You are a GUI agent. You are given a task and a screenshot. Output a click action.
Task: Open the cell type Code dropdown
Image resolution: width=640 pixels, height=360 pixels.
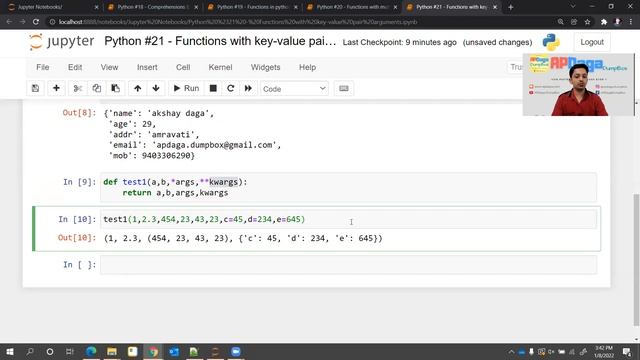tap(294, 89)
